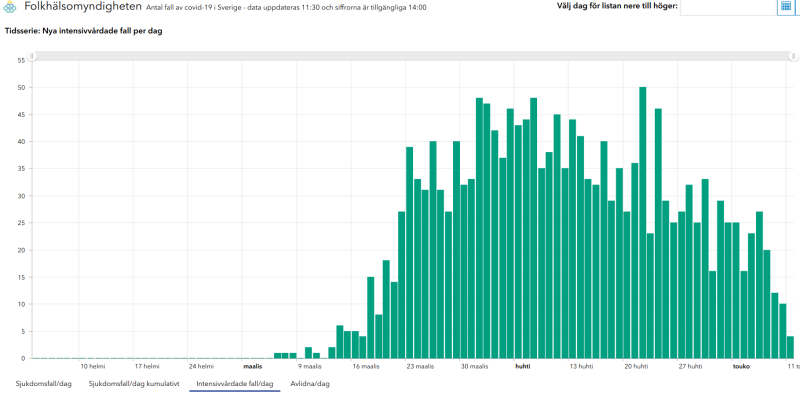
Task: Open the Avlidna/dag tab
Action: pyautogui.click(x=310, y=384)
